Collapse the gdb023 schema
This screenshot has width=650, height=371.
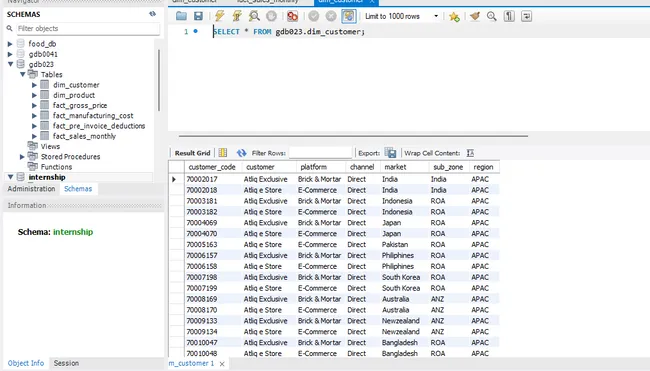point(10,64)
